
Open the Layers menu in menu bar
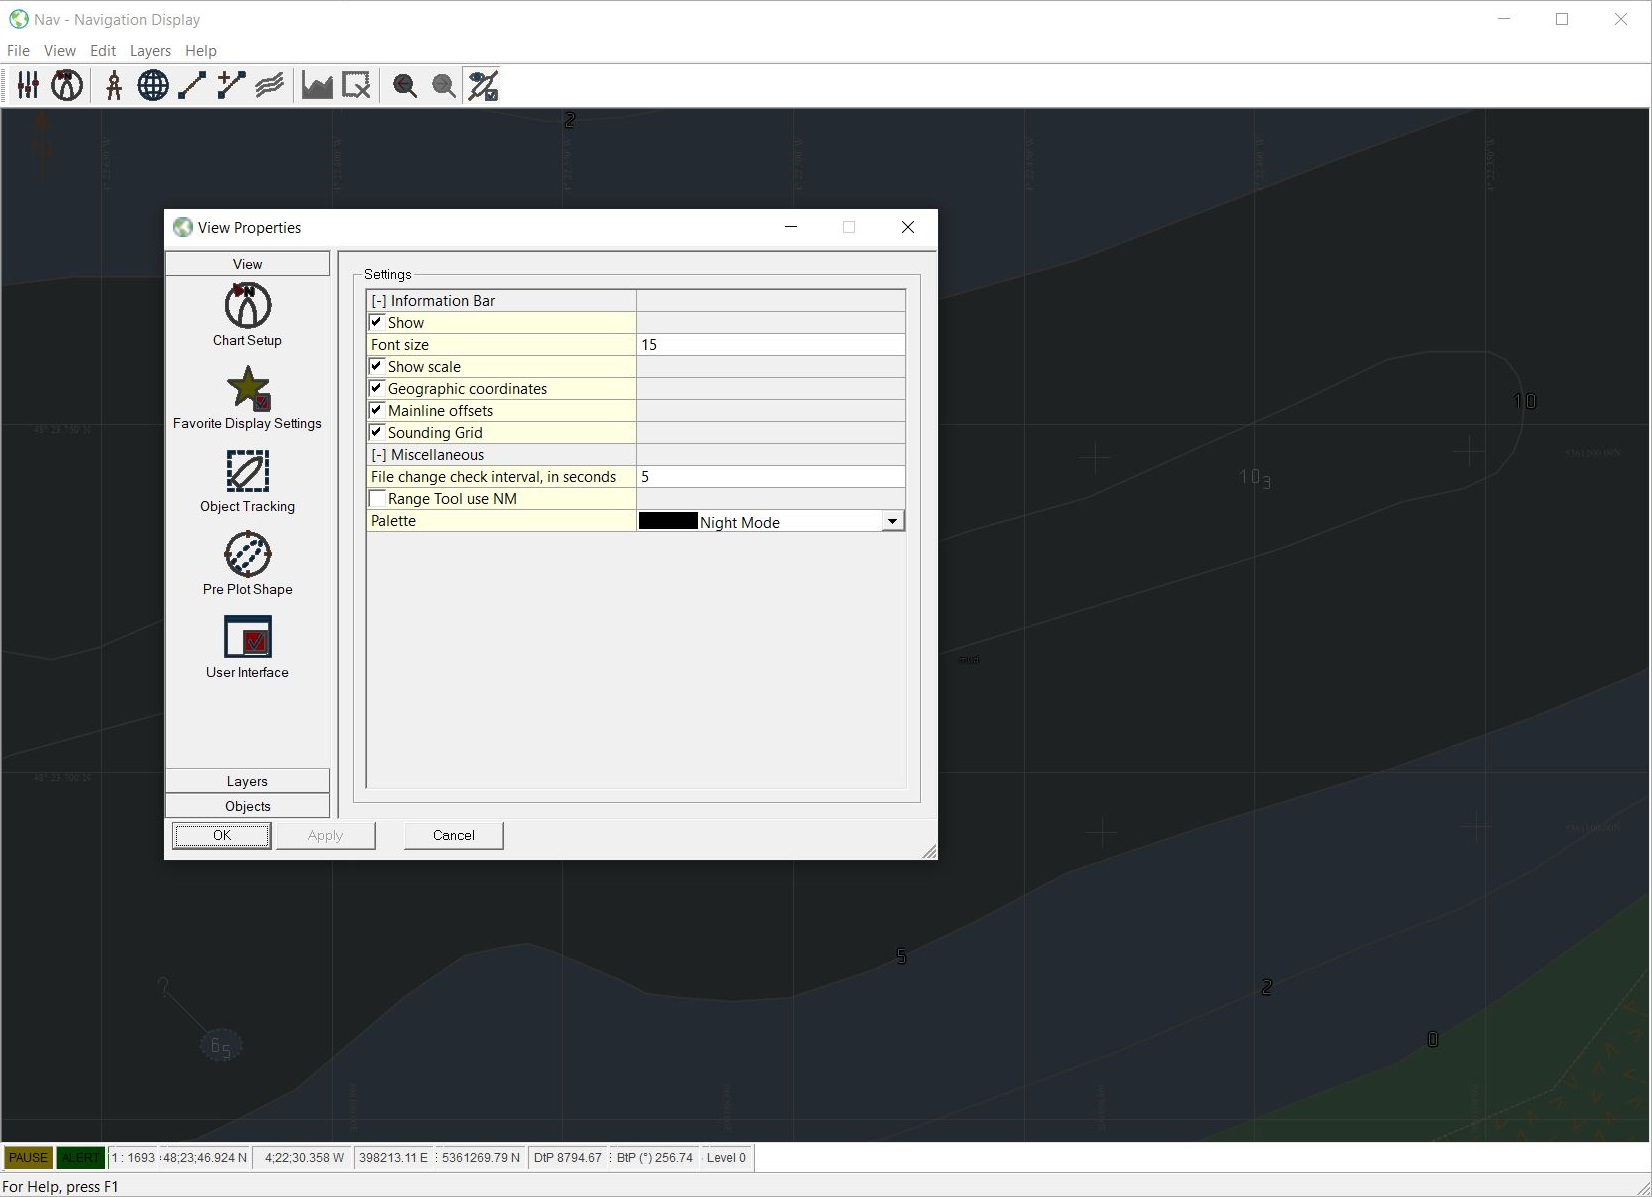150,51
